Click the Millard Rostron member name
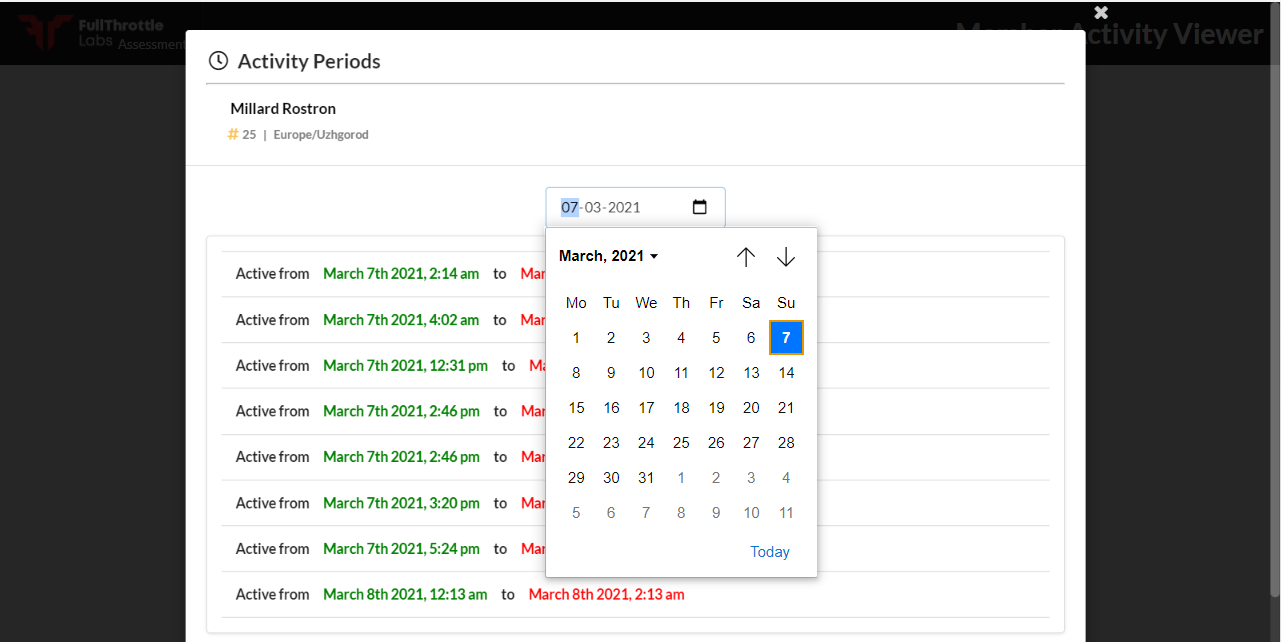The height and width of the screenshot is (642, 1281). point(283,109)
